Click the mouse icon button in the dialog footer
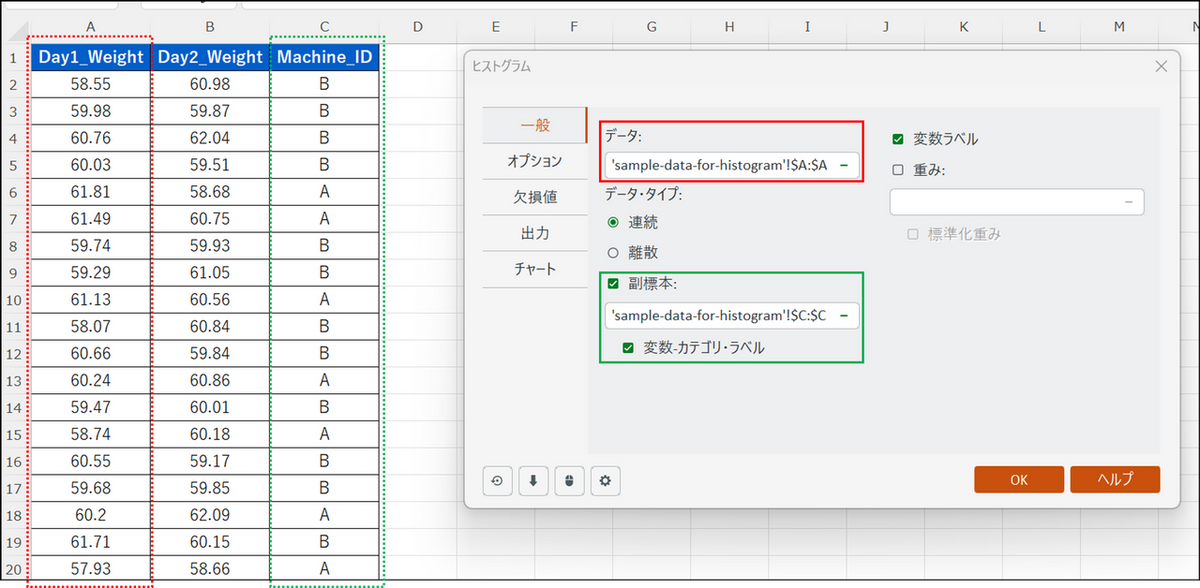Image resolution: width=1200 pixels, height=588 pixels. [x=569, y=481]
